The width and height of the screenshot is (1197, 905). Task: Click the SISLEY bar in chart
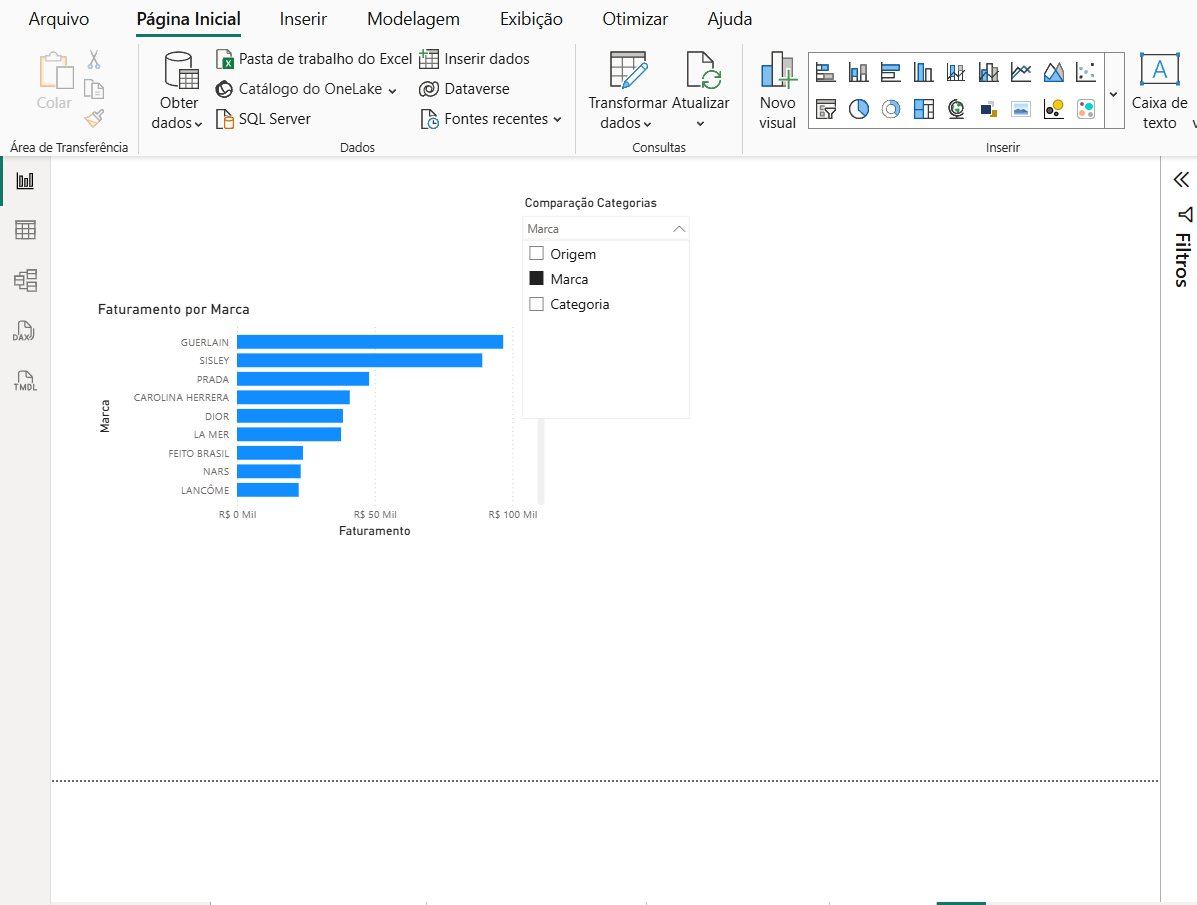360,360
